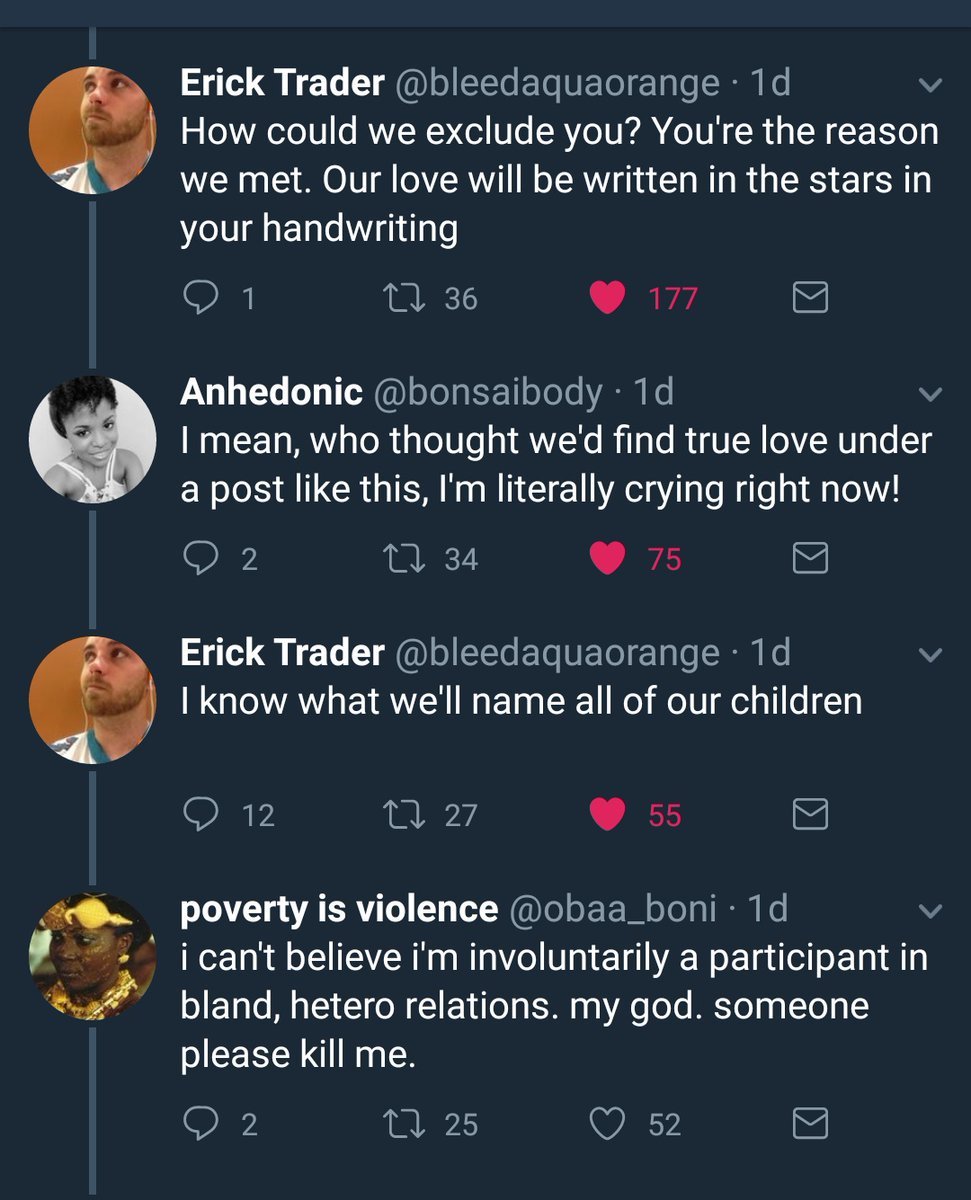Open Anhedonic's profile via display name
Image resolution: width=971 pixels, height=1200 pixels.
click(271, 393)
